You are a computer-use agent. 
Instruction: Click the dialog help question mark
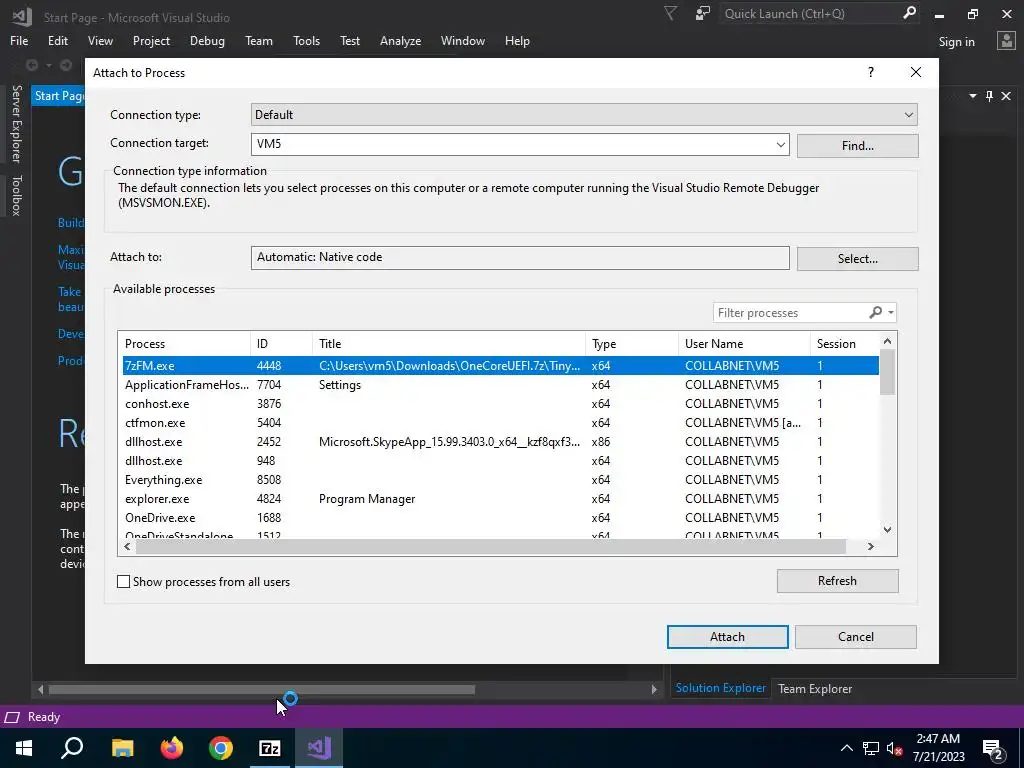pos(871,72)
